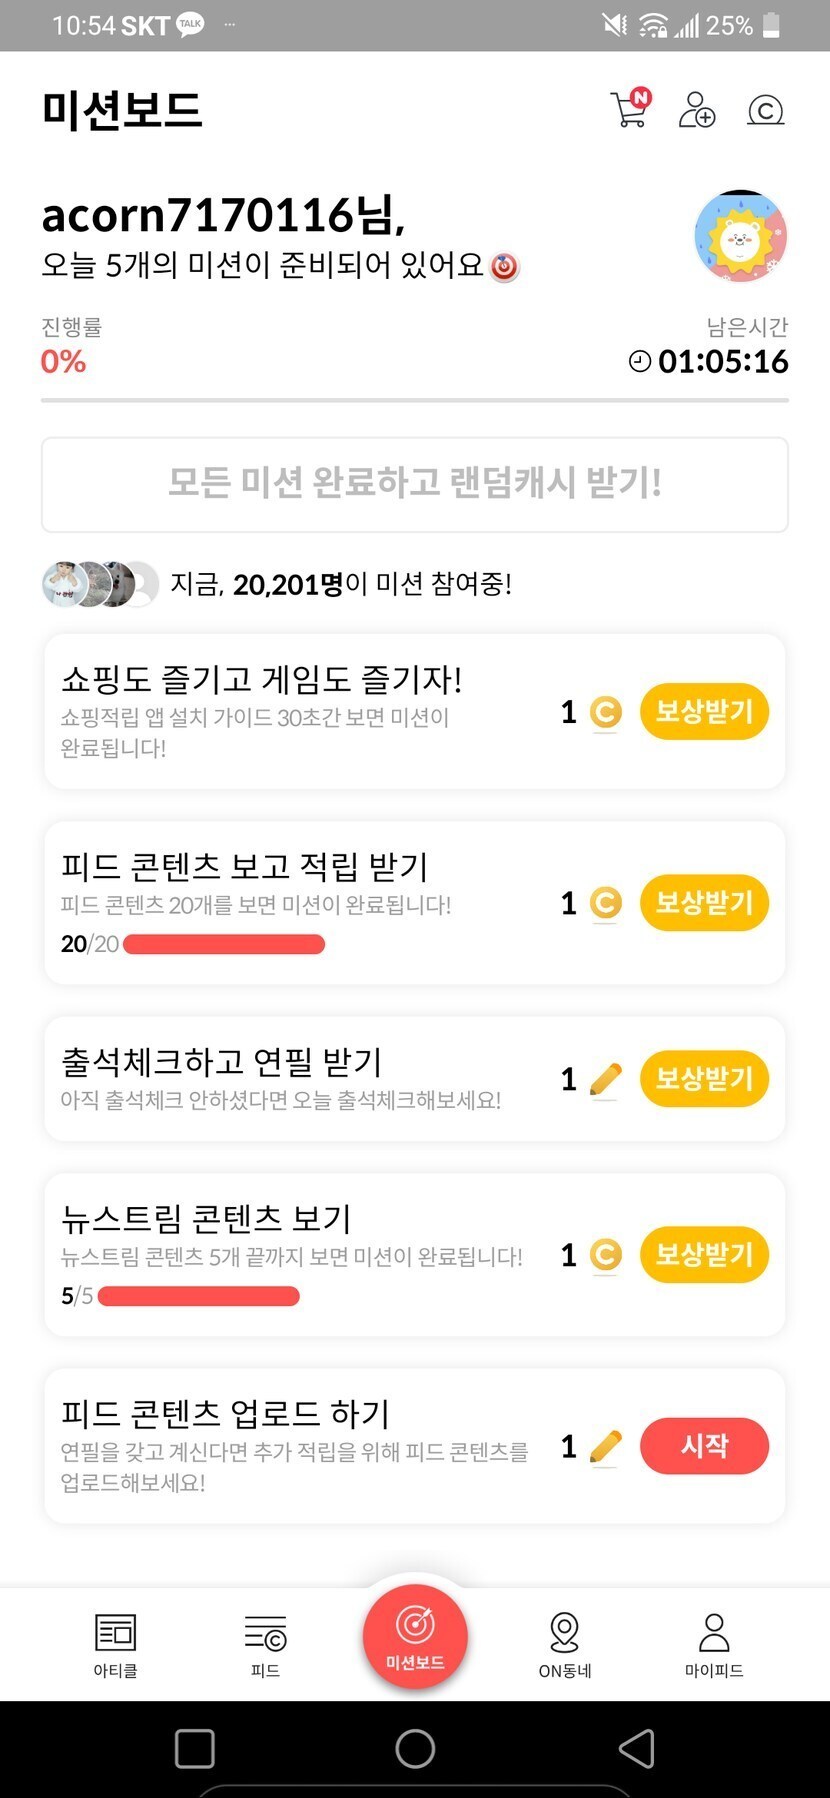Image resolution: width=830 pixels, height=1798 pixels.
Task: Claim pencil reward for 출석체크 mission
Action: [x=704, y=1079]
